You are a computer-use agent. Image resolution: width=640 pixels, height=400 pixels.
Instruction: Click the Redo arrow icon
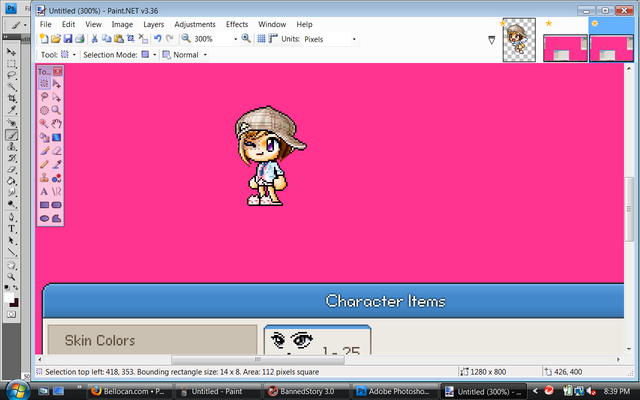[x=170, y=39]
